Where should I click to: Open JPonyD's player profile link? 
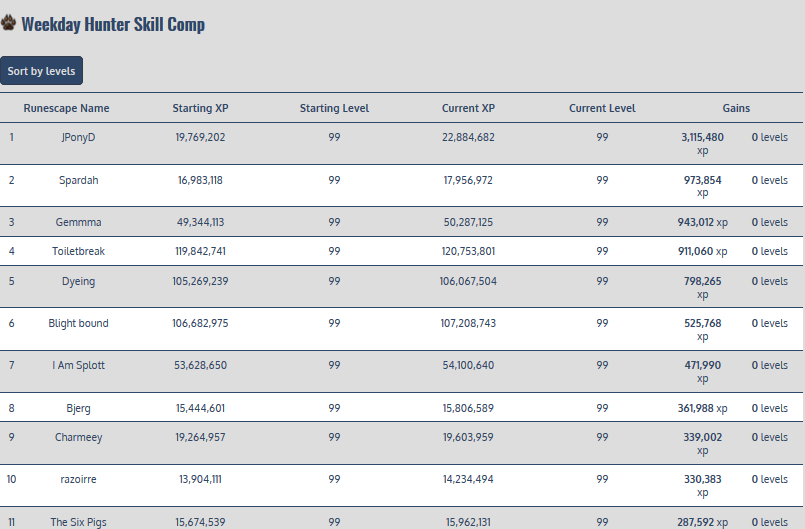point(78,137)
